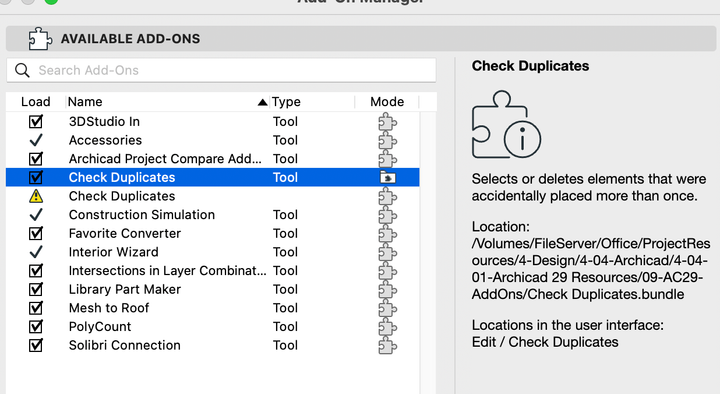Click the mode puzzle icon for 3DStudio In

pyautogui.click(x=388, y=122)
